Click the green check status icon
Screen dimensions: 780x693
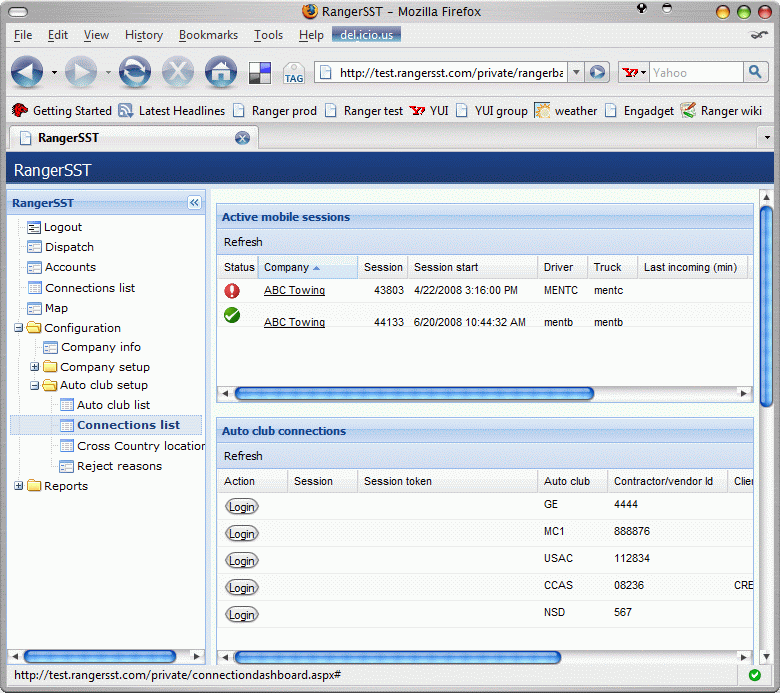(x=232, y=316)
